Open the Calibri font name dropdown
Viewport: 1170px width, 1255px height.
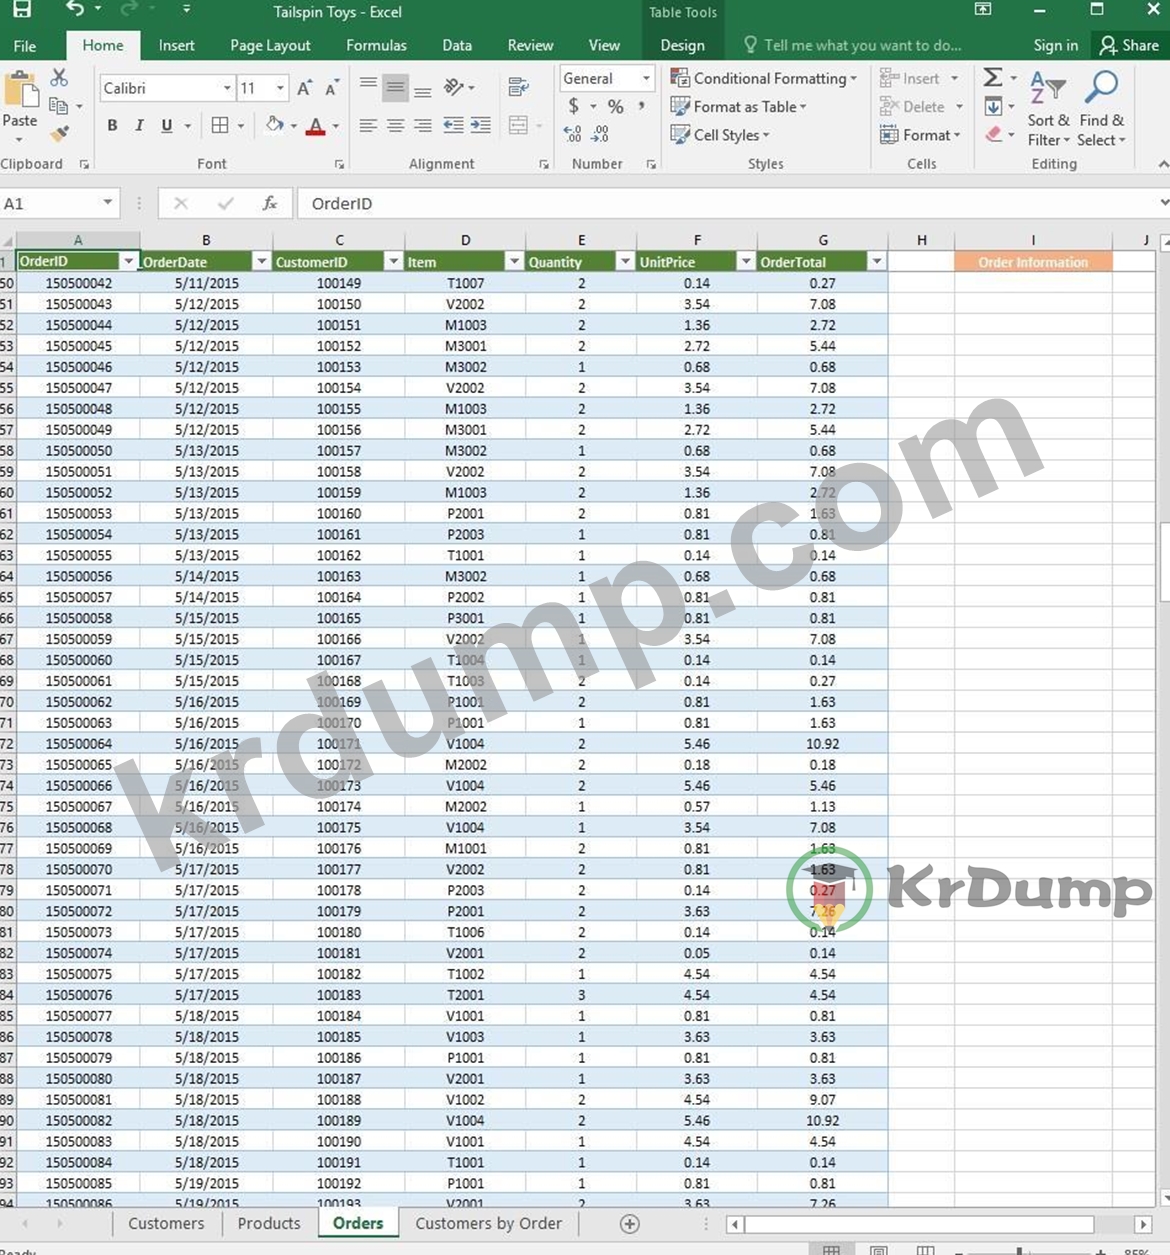[227, 88]
